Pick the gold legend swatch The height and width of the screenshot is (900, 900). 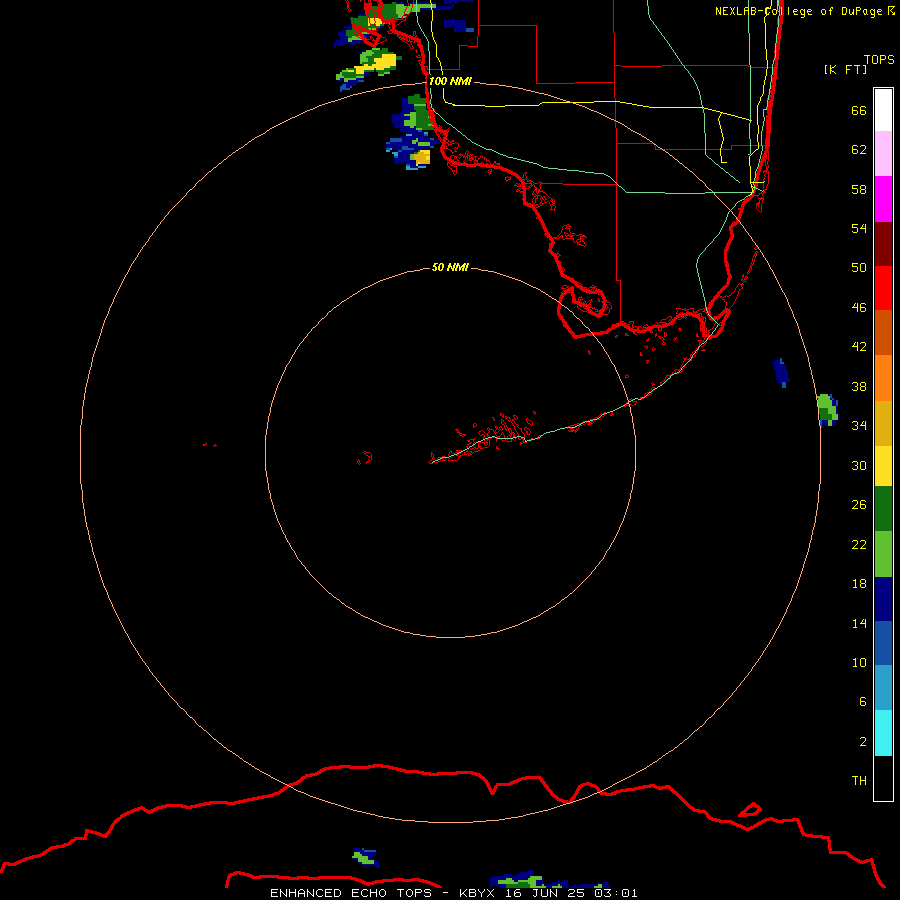(883, 423)
